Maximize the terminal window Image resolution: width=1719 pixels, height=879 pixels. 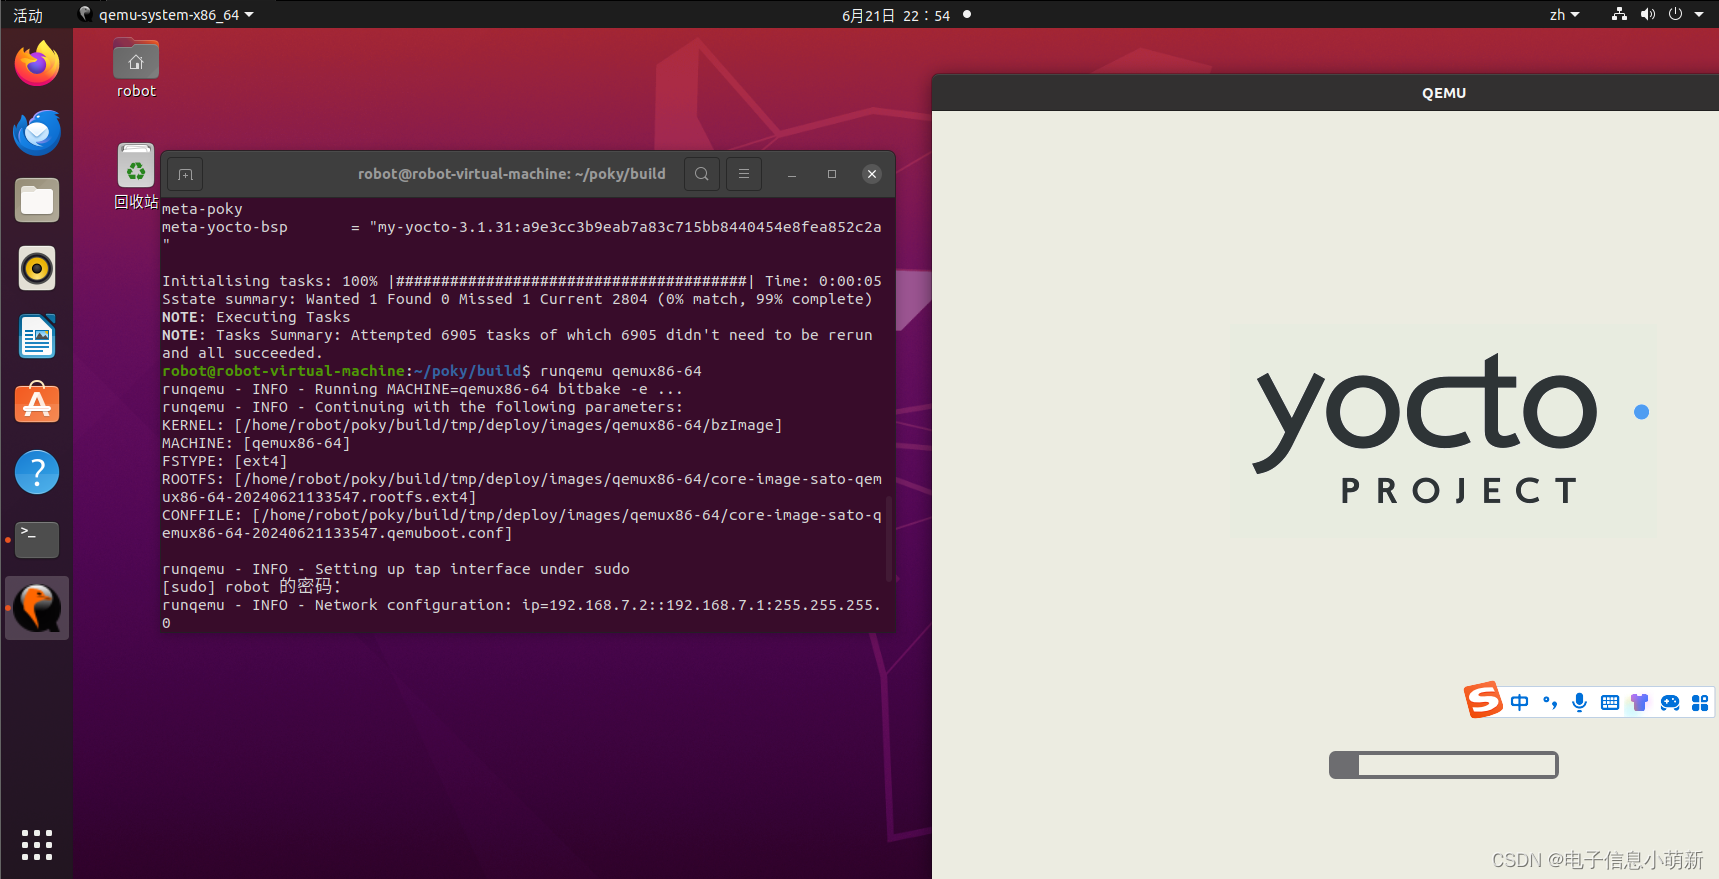tap(832, 174)
